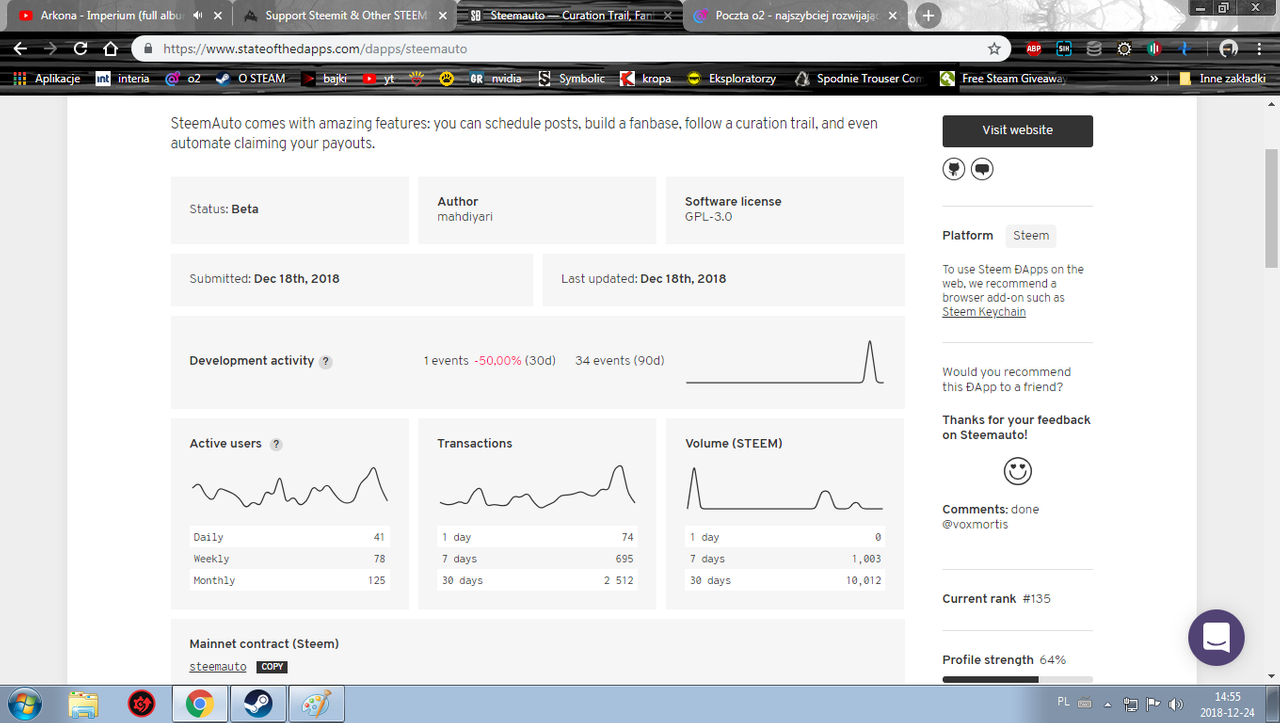Open a new browser tab
The width and height of the screenshot is (1280, 723).
point(929,15)
